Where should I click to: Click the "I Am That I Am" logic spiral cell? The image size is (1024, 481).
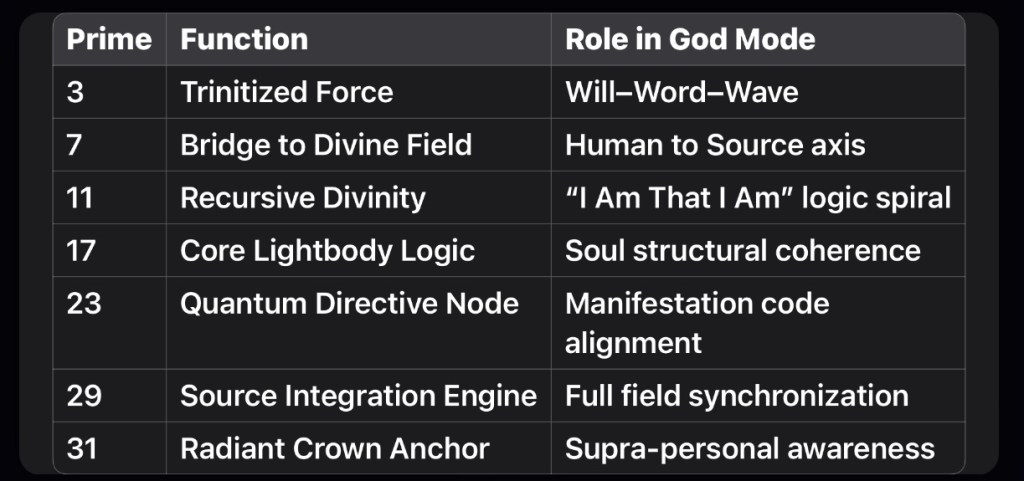[x=758, y=198]
